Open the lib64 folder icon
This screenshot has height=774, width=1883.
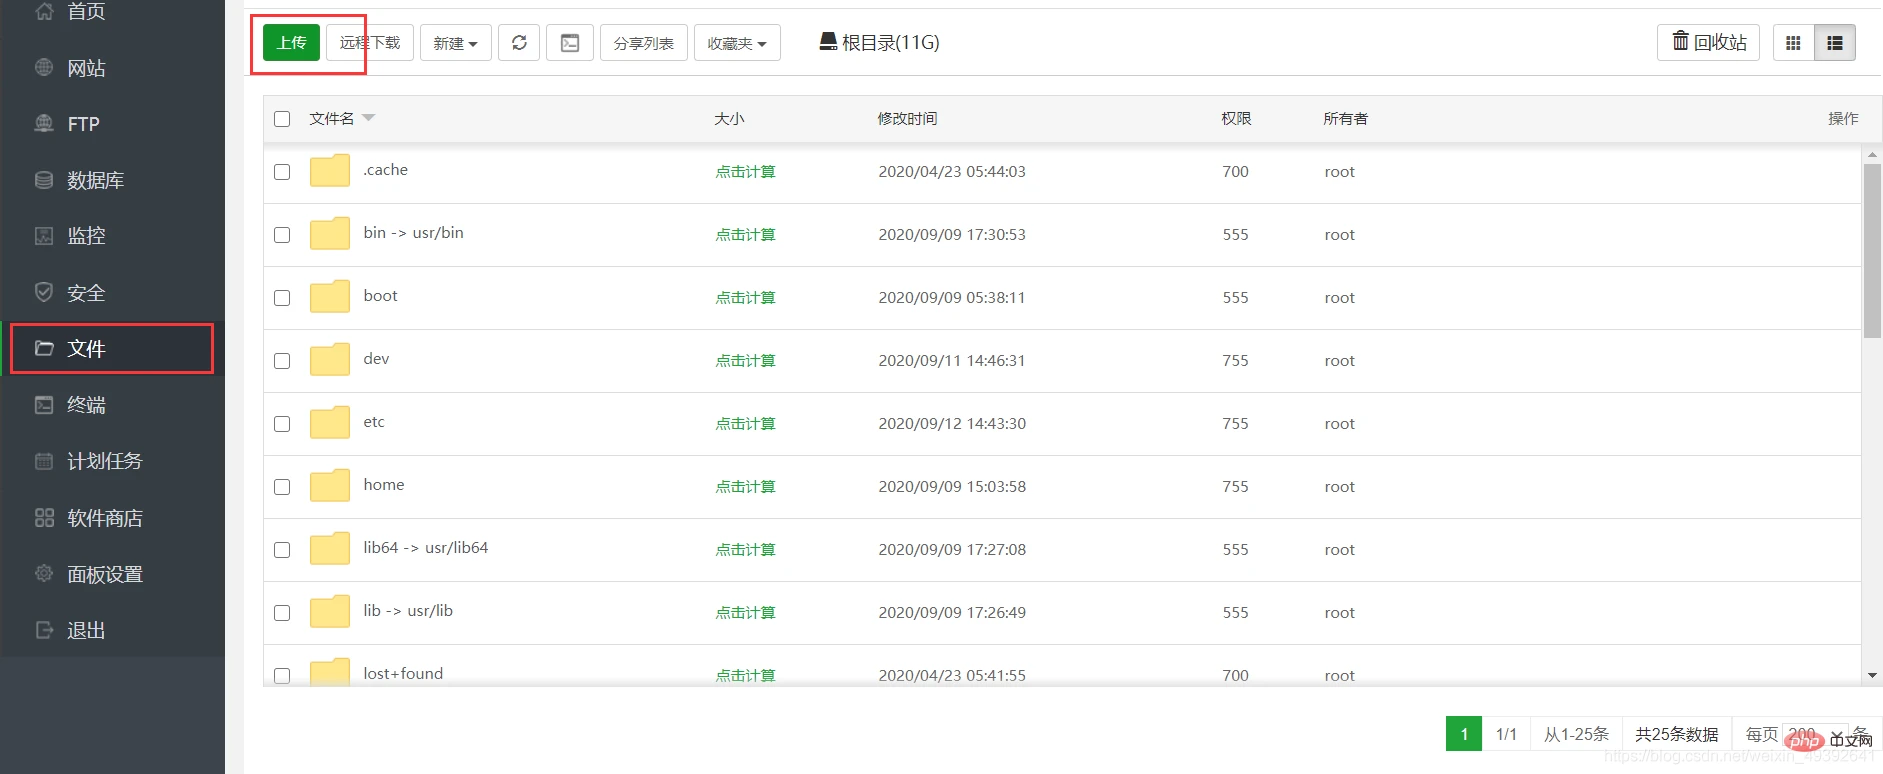(x=329, y=549)
